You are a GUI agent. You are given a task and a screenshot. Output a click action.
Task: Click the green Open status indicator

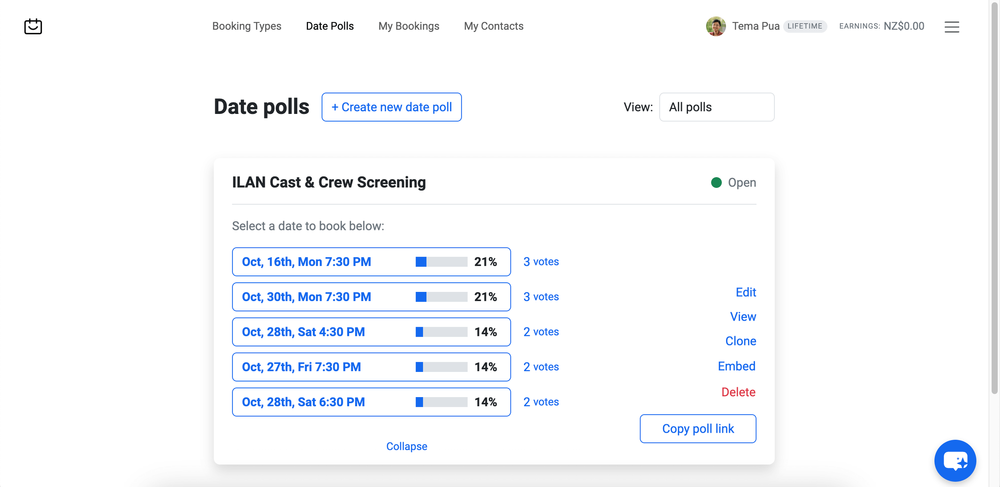(x=716, y=183)
